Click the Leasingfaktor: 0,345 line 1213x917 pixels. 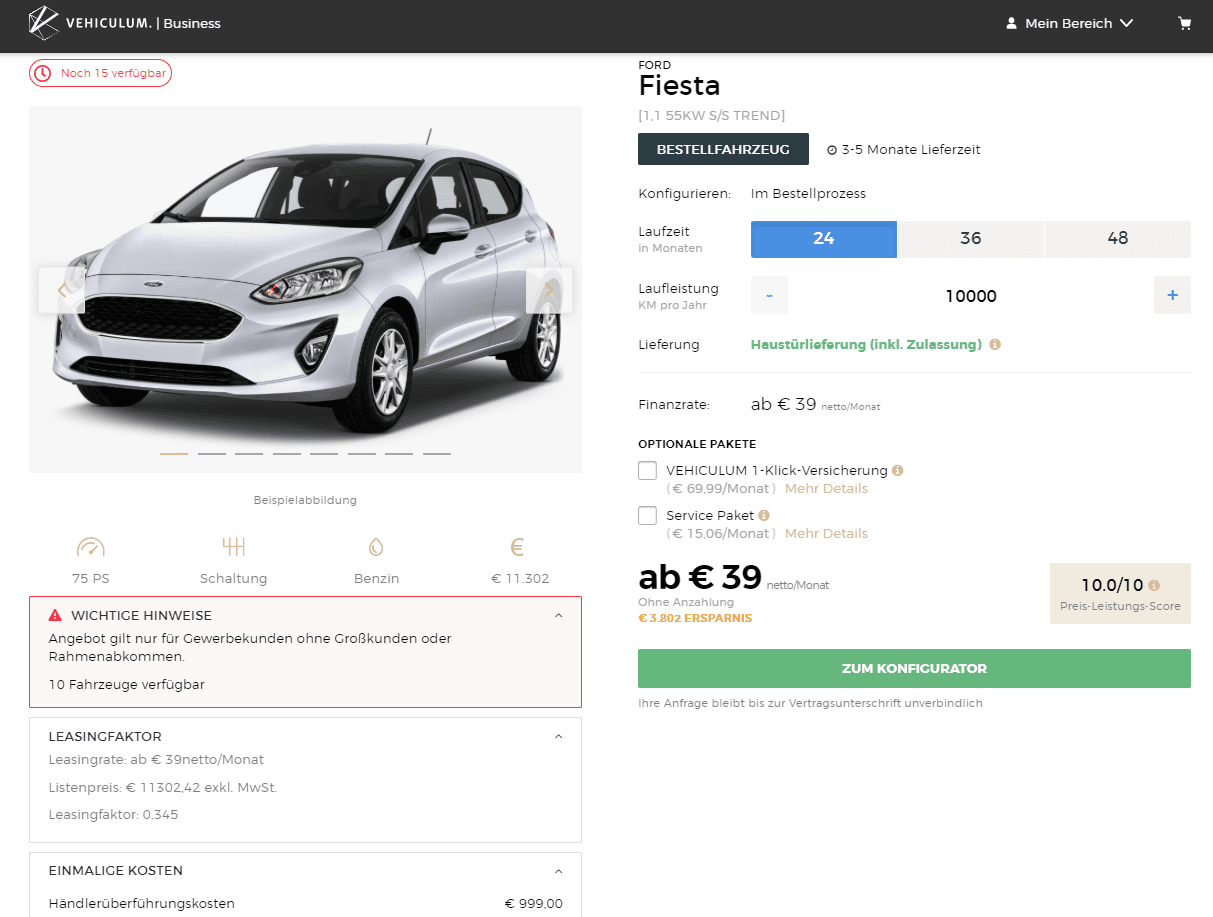[x=113, y=815]
